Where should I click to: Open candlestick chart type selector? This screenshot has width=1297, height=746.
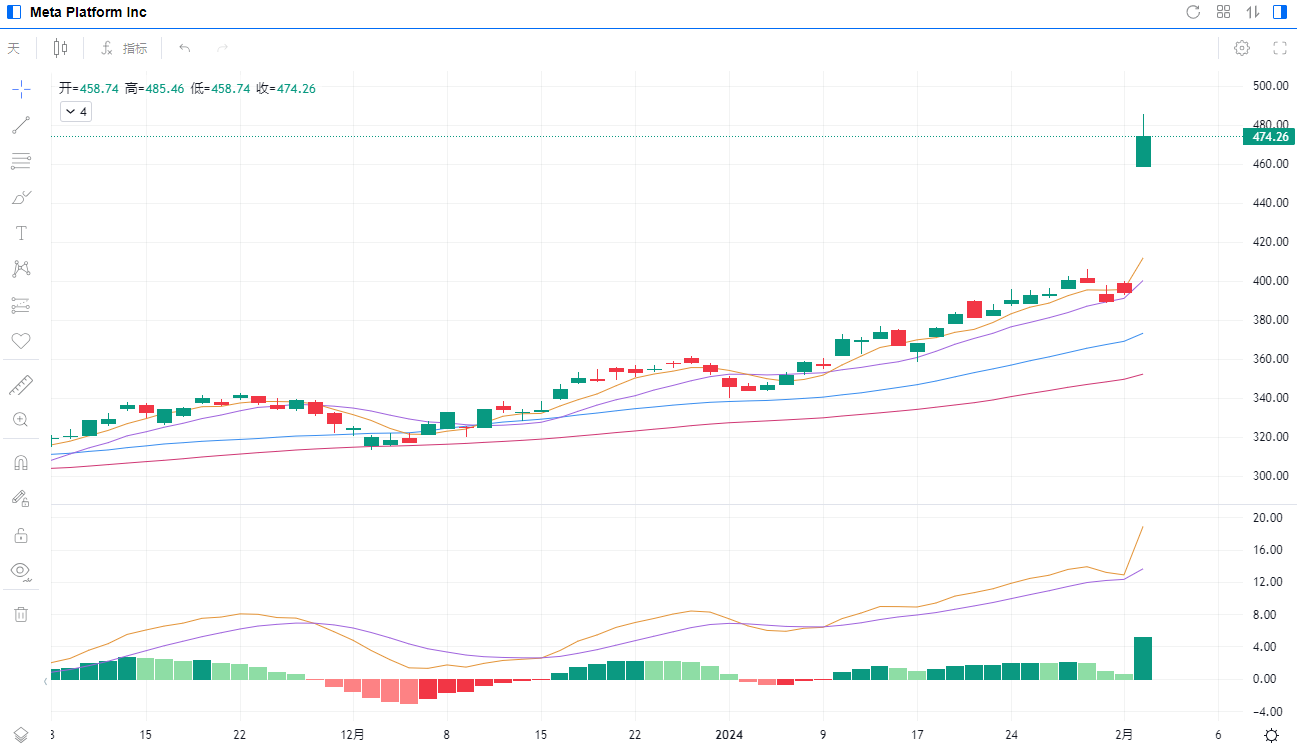click(x=61, y=48)
